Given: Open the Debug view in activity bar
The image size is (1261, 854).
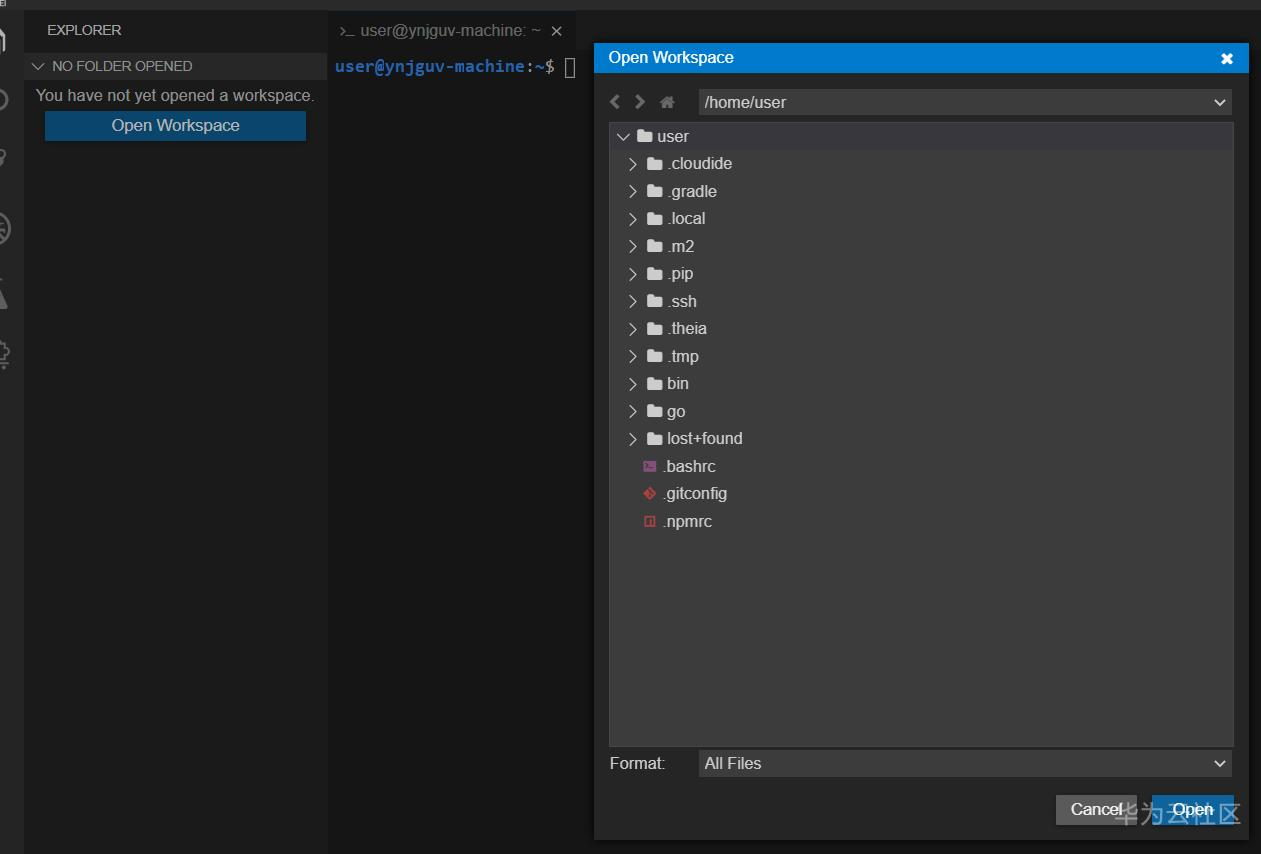Looking at the screenshot, I should (x=4, y=229).
